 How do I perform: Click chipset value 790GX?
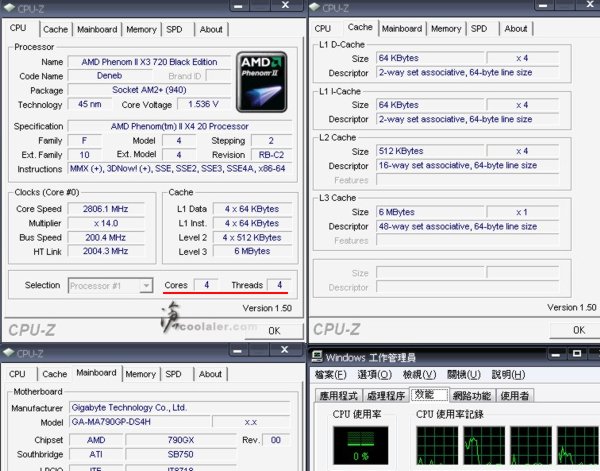181,440
